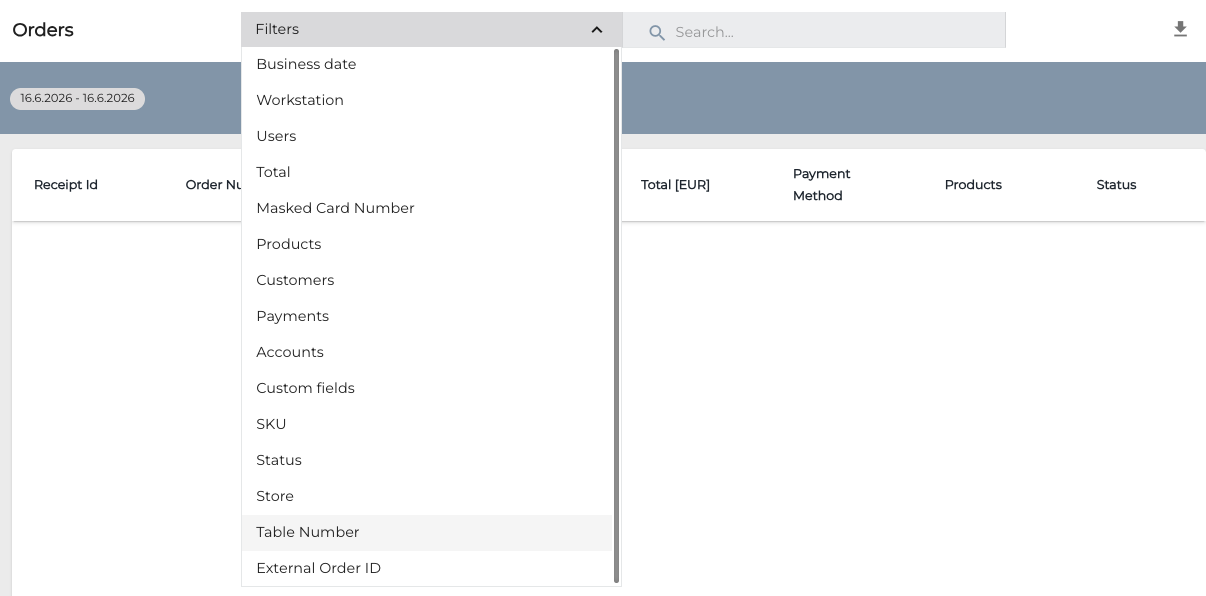Select the SKU filter option

[427, 424]
